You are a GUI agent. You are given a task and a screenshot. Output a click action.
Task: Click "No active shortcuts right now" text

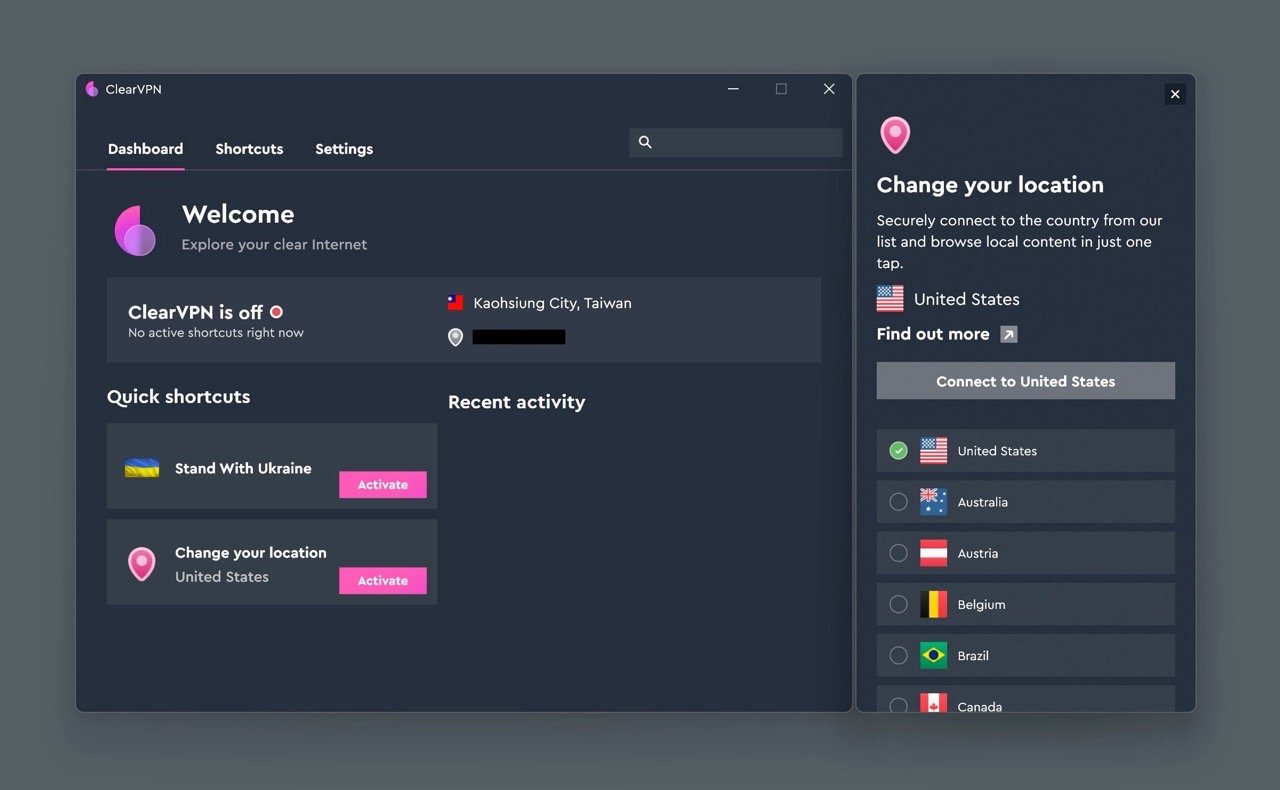pos(216,333)
